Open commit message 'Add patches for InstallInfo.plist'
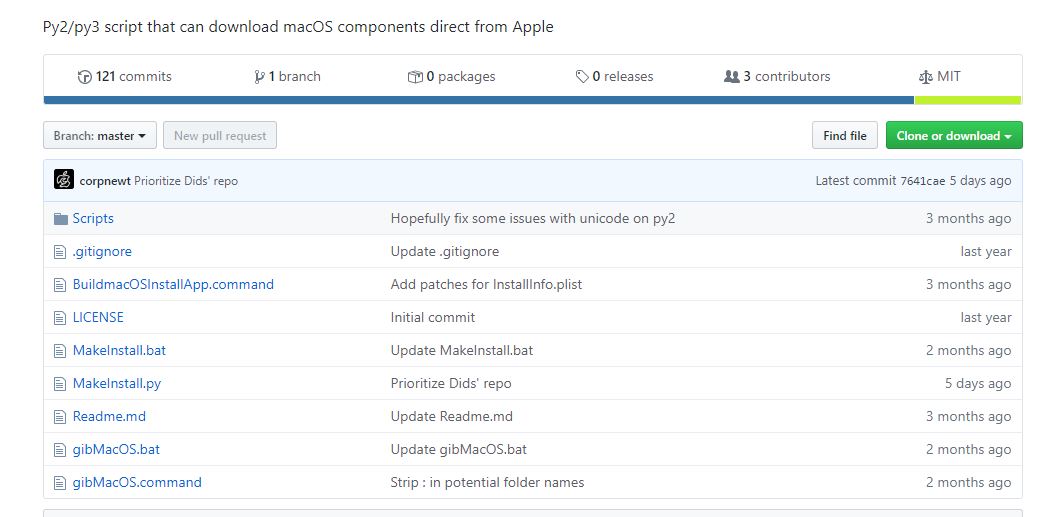This screenshot has height=517, width=1061. point(486,284)
